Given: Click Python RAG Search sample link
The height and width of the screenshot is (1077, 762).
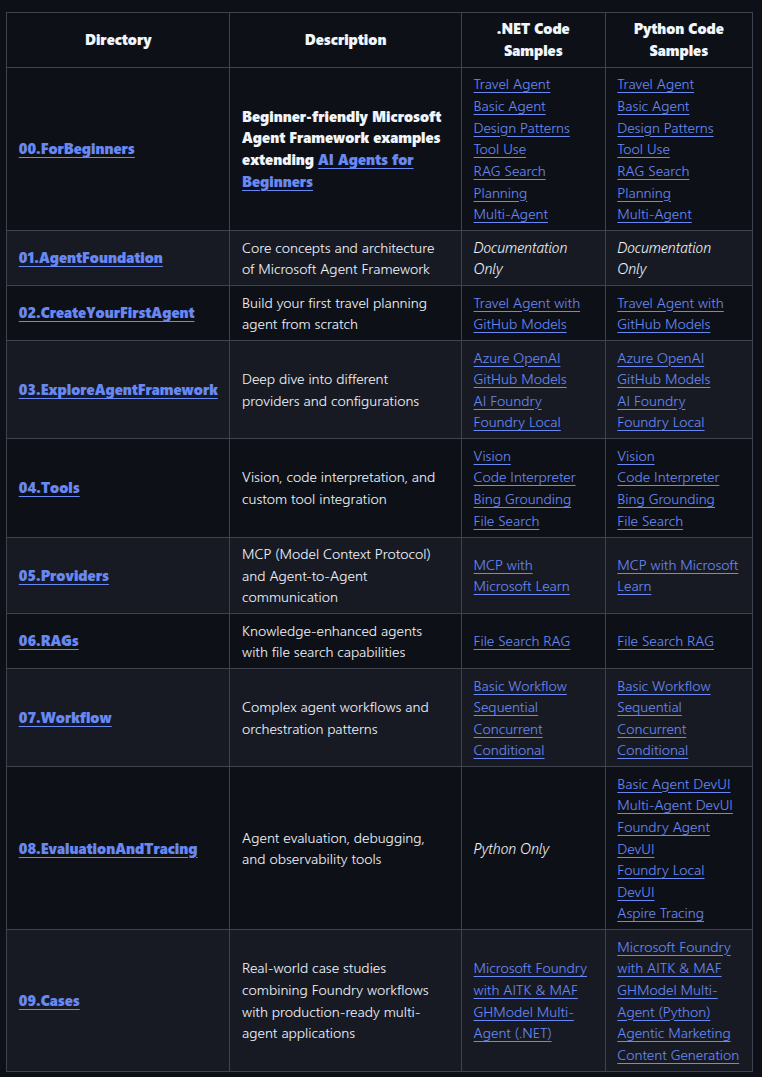Looking at the screenshot, I should point(653,172).
